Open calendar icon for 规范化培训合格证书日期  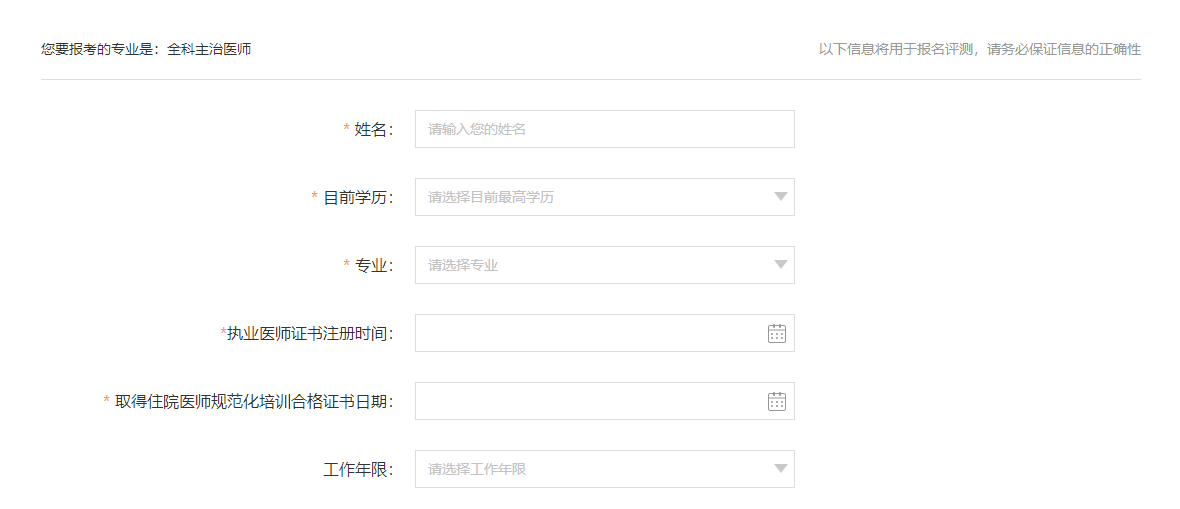(x=777, y=401)
